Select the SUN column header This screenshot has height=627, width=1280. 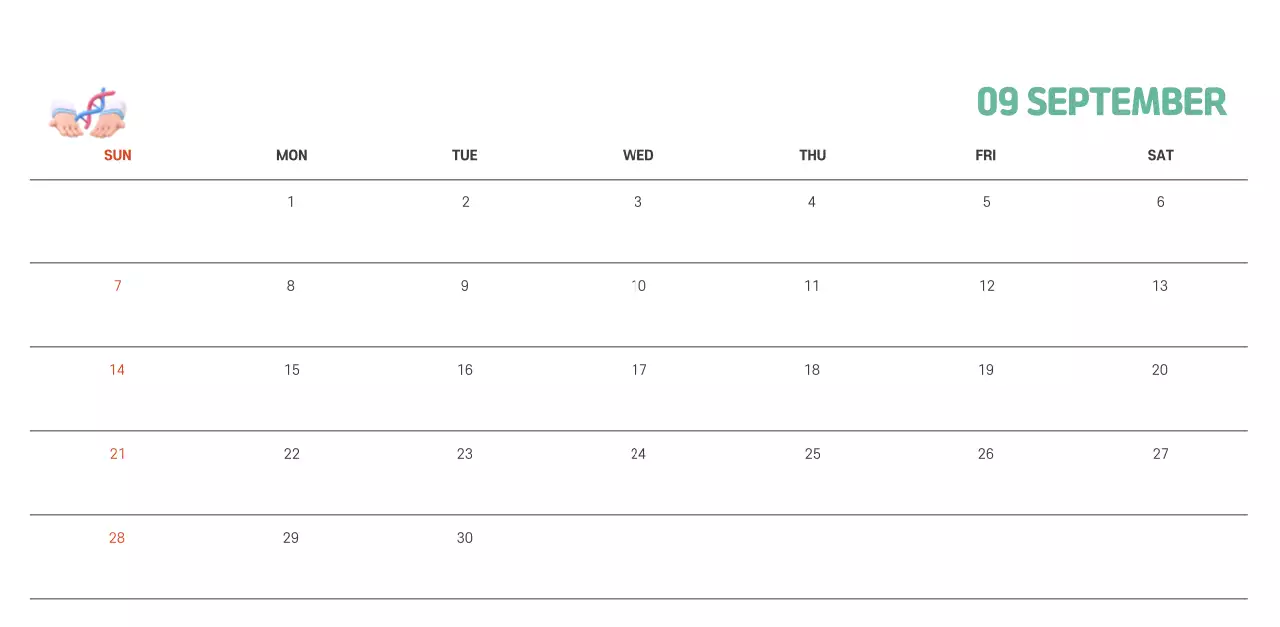[117, 155]
